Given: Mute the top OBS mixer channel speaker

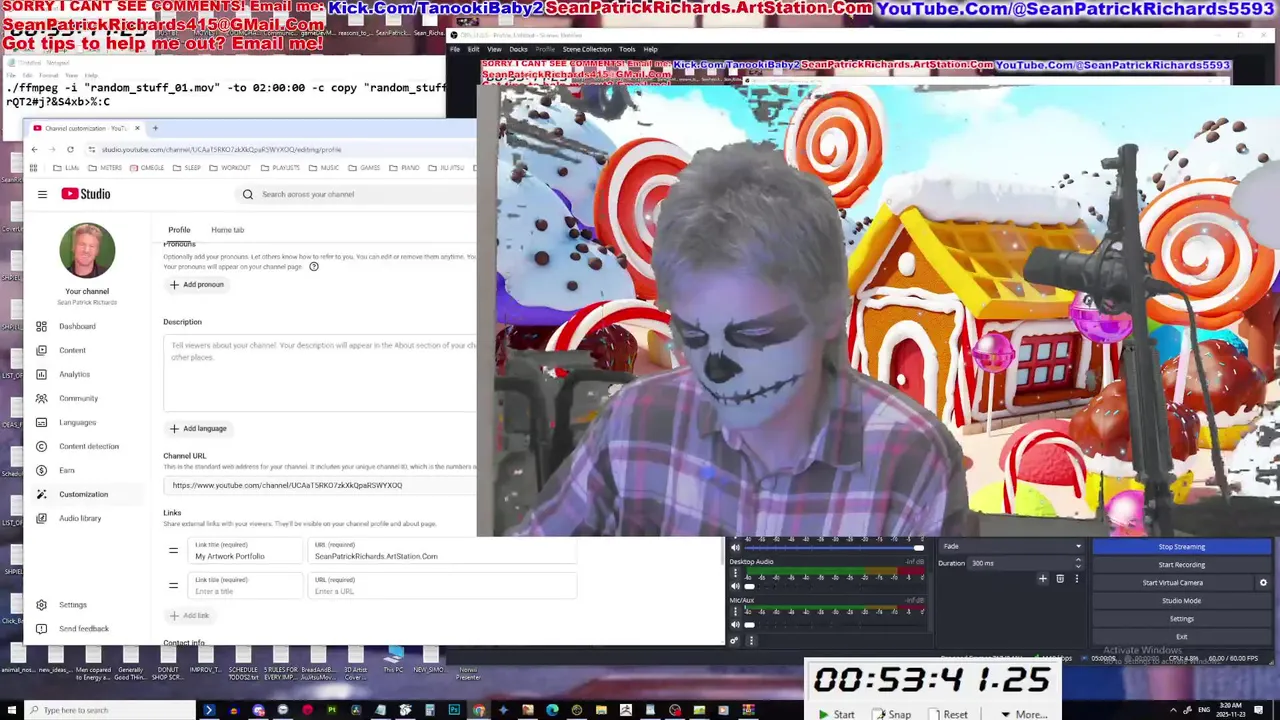Looking at the screenshot, I should [735, 547].
